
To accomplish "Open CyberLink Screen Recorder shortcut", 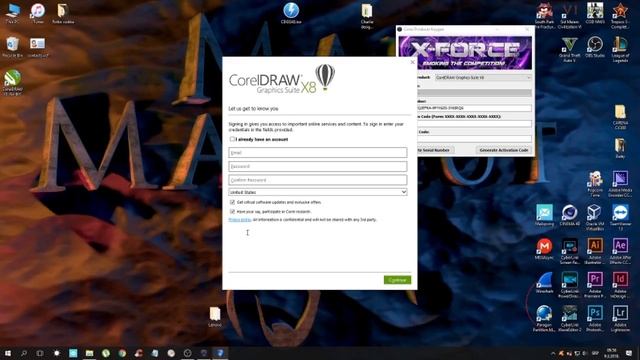I will (569, 251).
